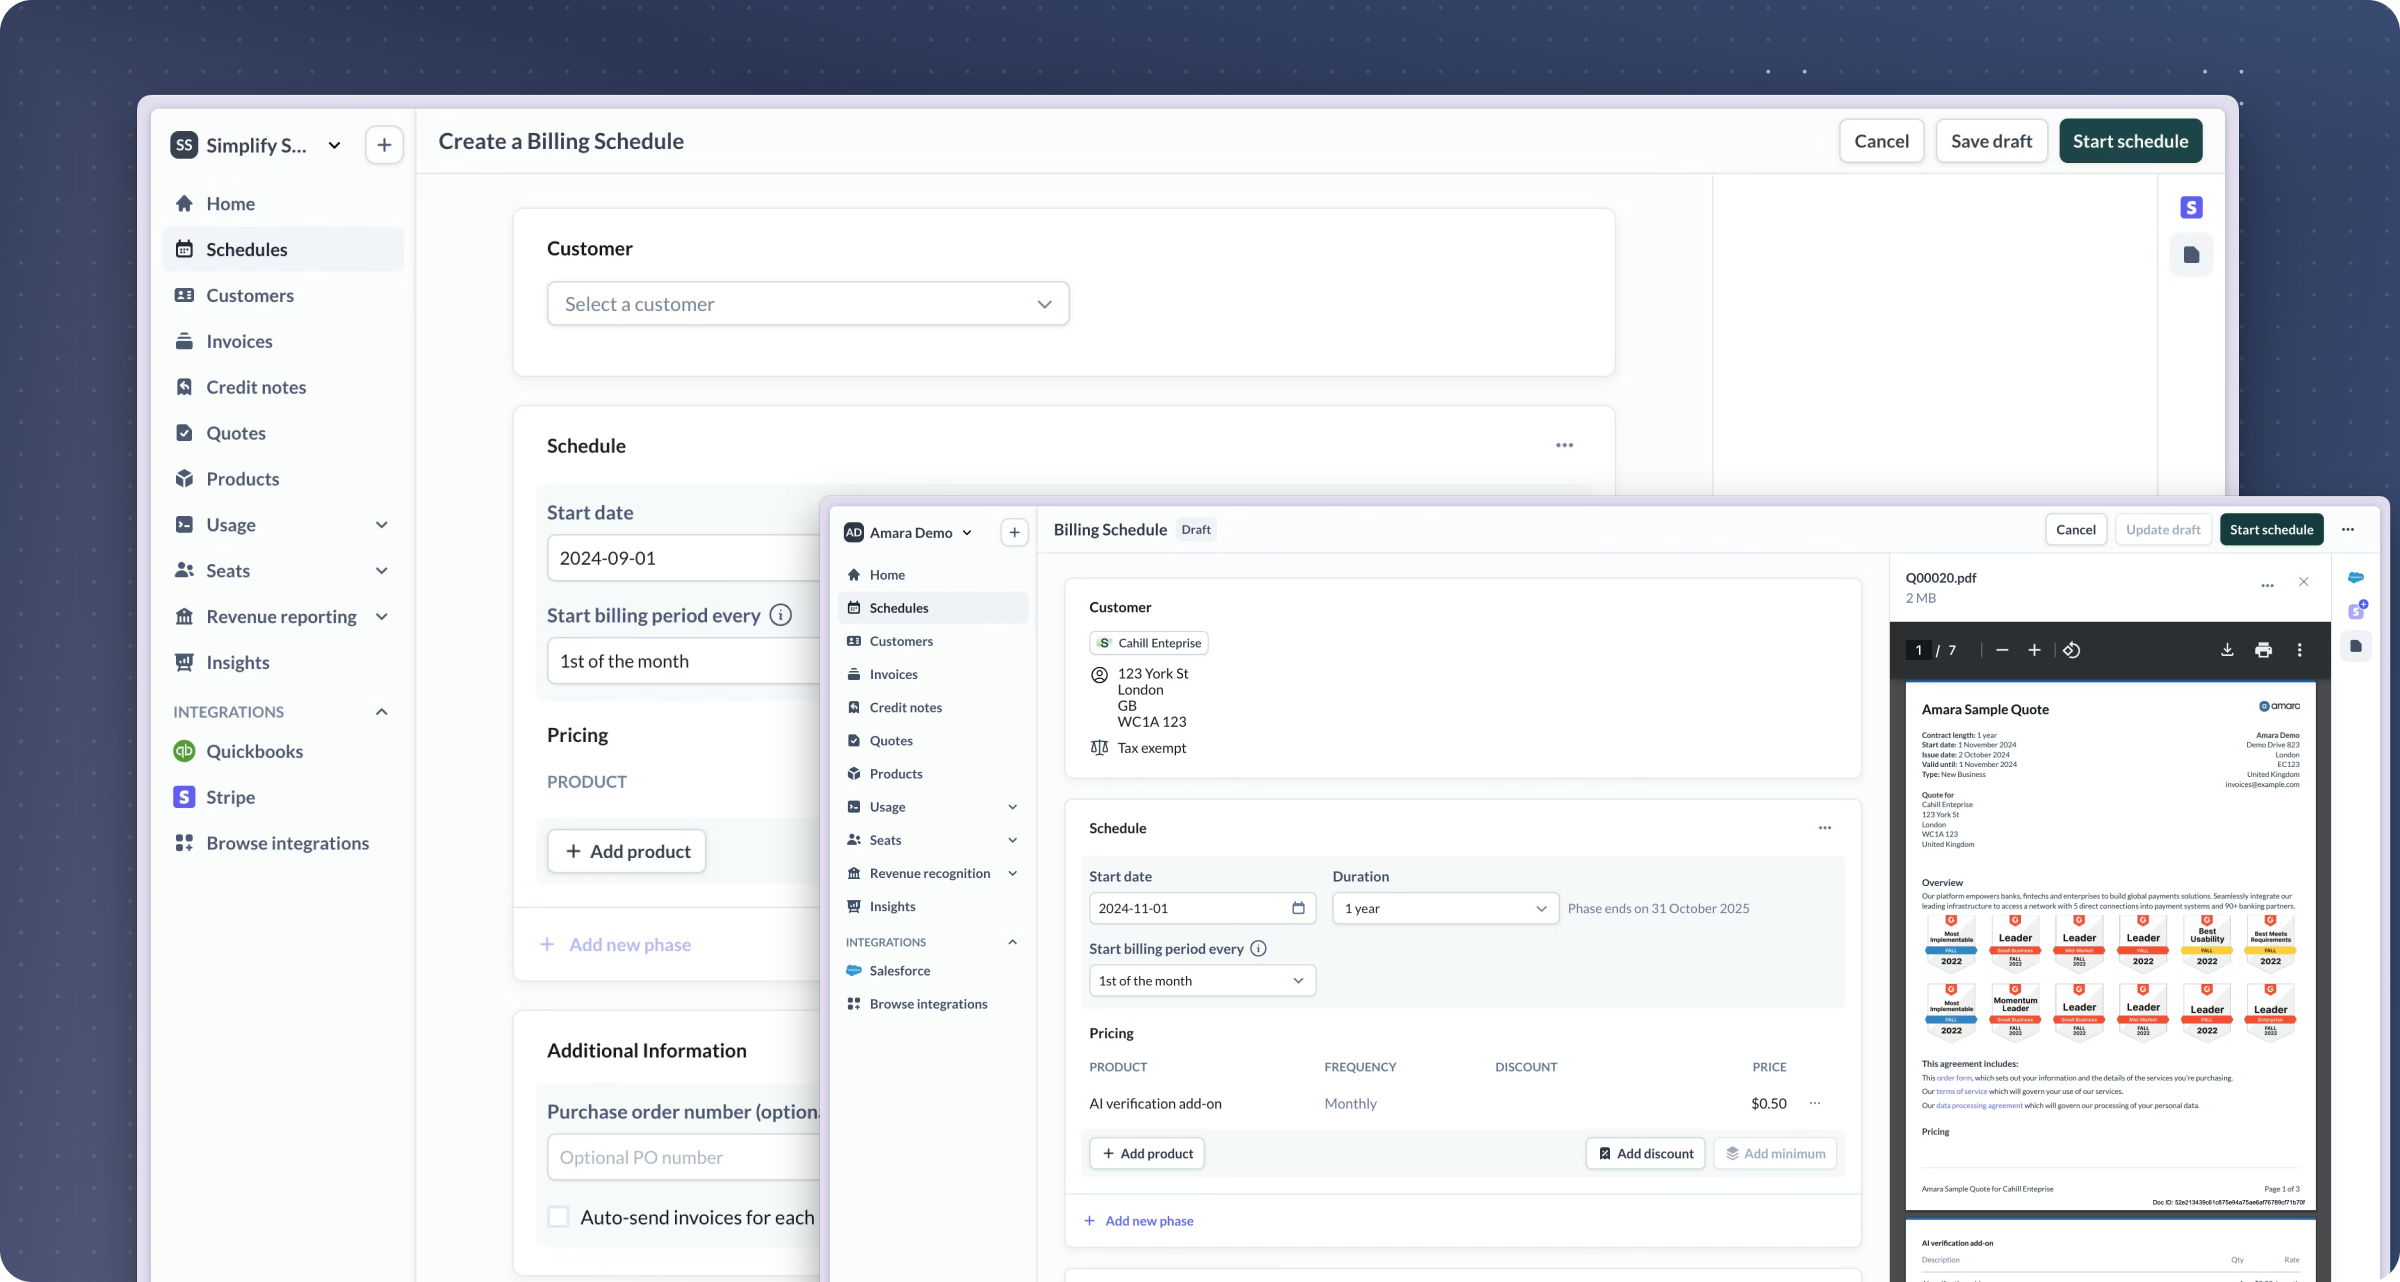Click Add new phase link

pos(1148,1220)
